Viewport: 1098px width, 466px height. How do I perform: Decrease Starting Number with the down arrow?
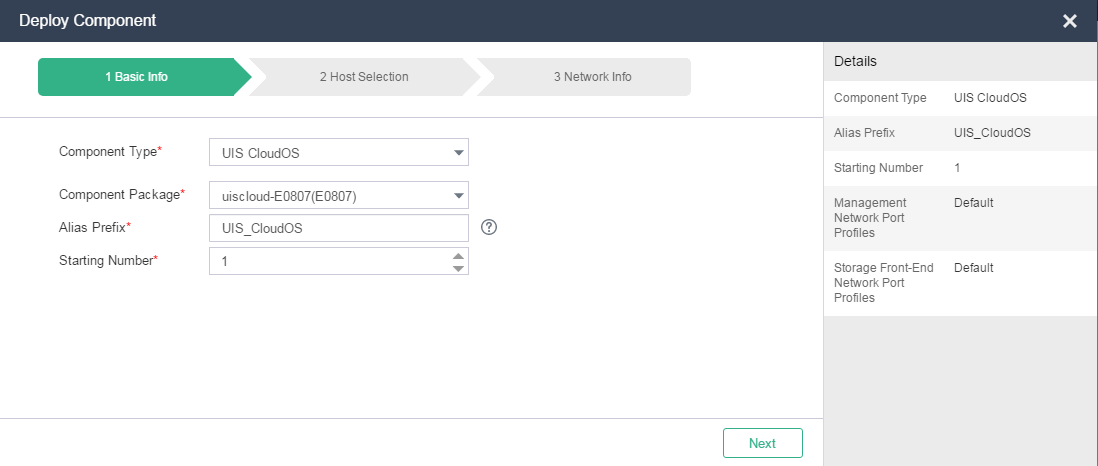tap(458, 268)
